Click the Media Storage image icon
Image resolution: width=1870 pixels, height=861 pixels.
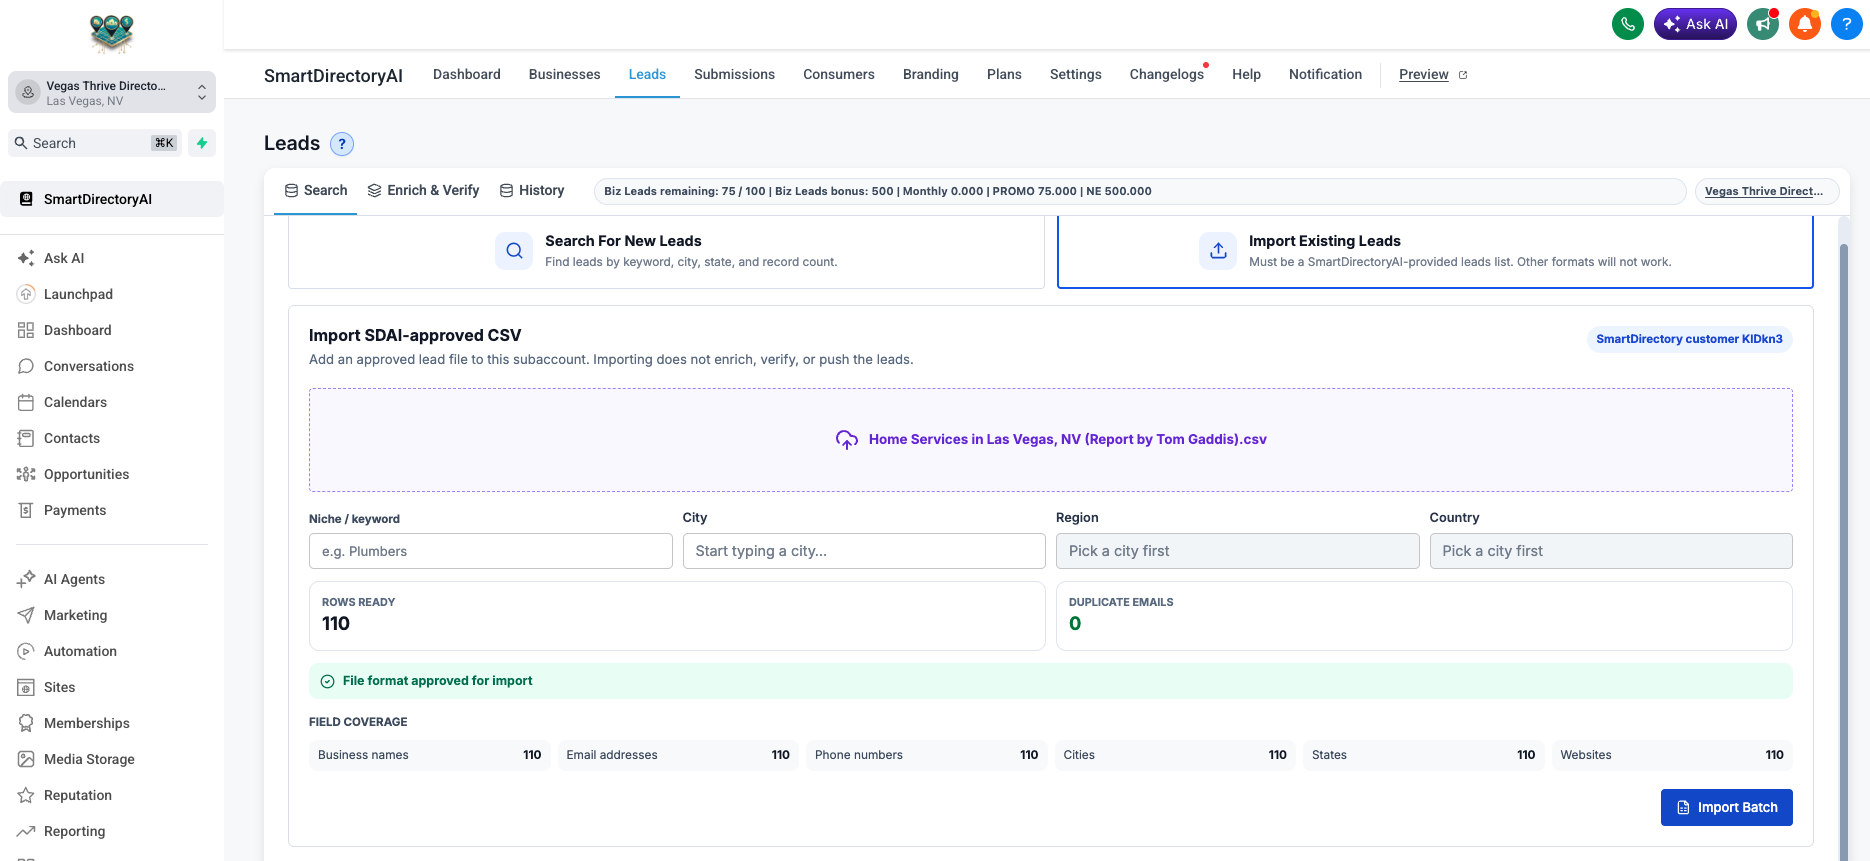[26, 759]
